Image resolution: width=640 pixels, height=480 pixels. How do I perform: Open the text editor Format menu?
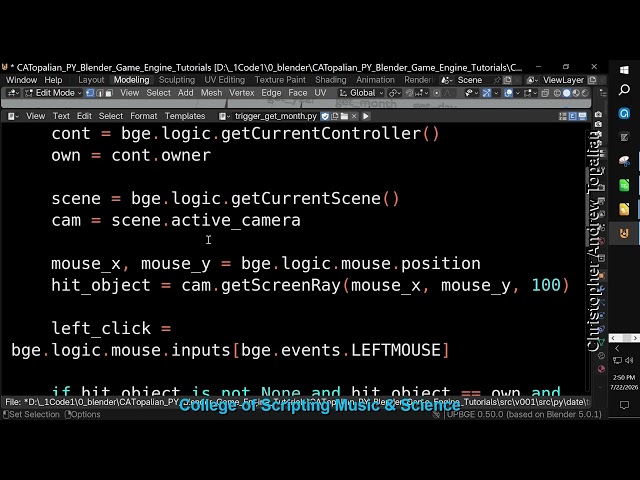pos(144,116)
